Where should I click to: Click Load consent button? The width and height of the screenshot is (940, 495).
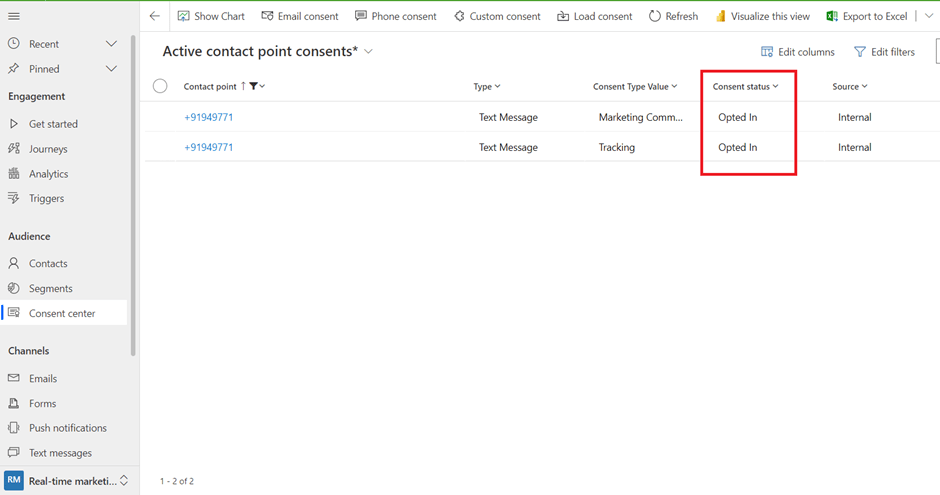(594, 16)
